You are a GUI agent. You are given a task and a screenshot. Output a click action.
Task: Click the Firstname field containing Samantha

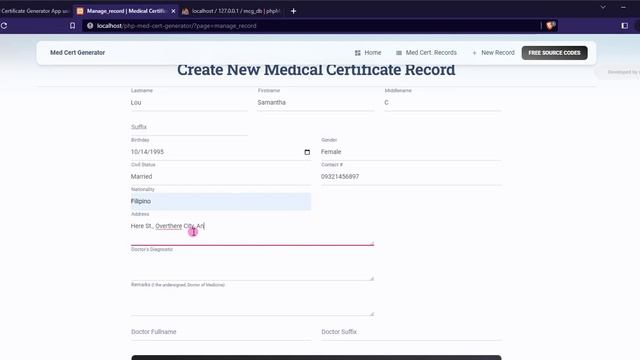pos(316,102)
